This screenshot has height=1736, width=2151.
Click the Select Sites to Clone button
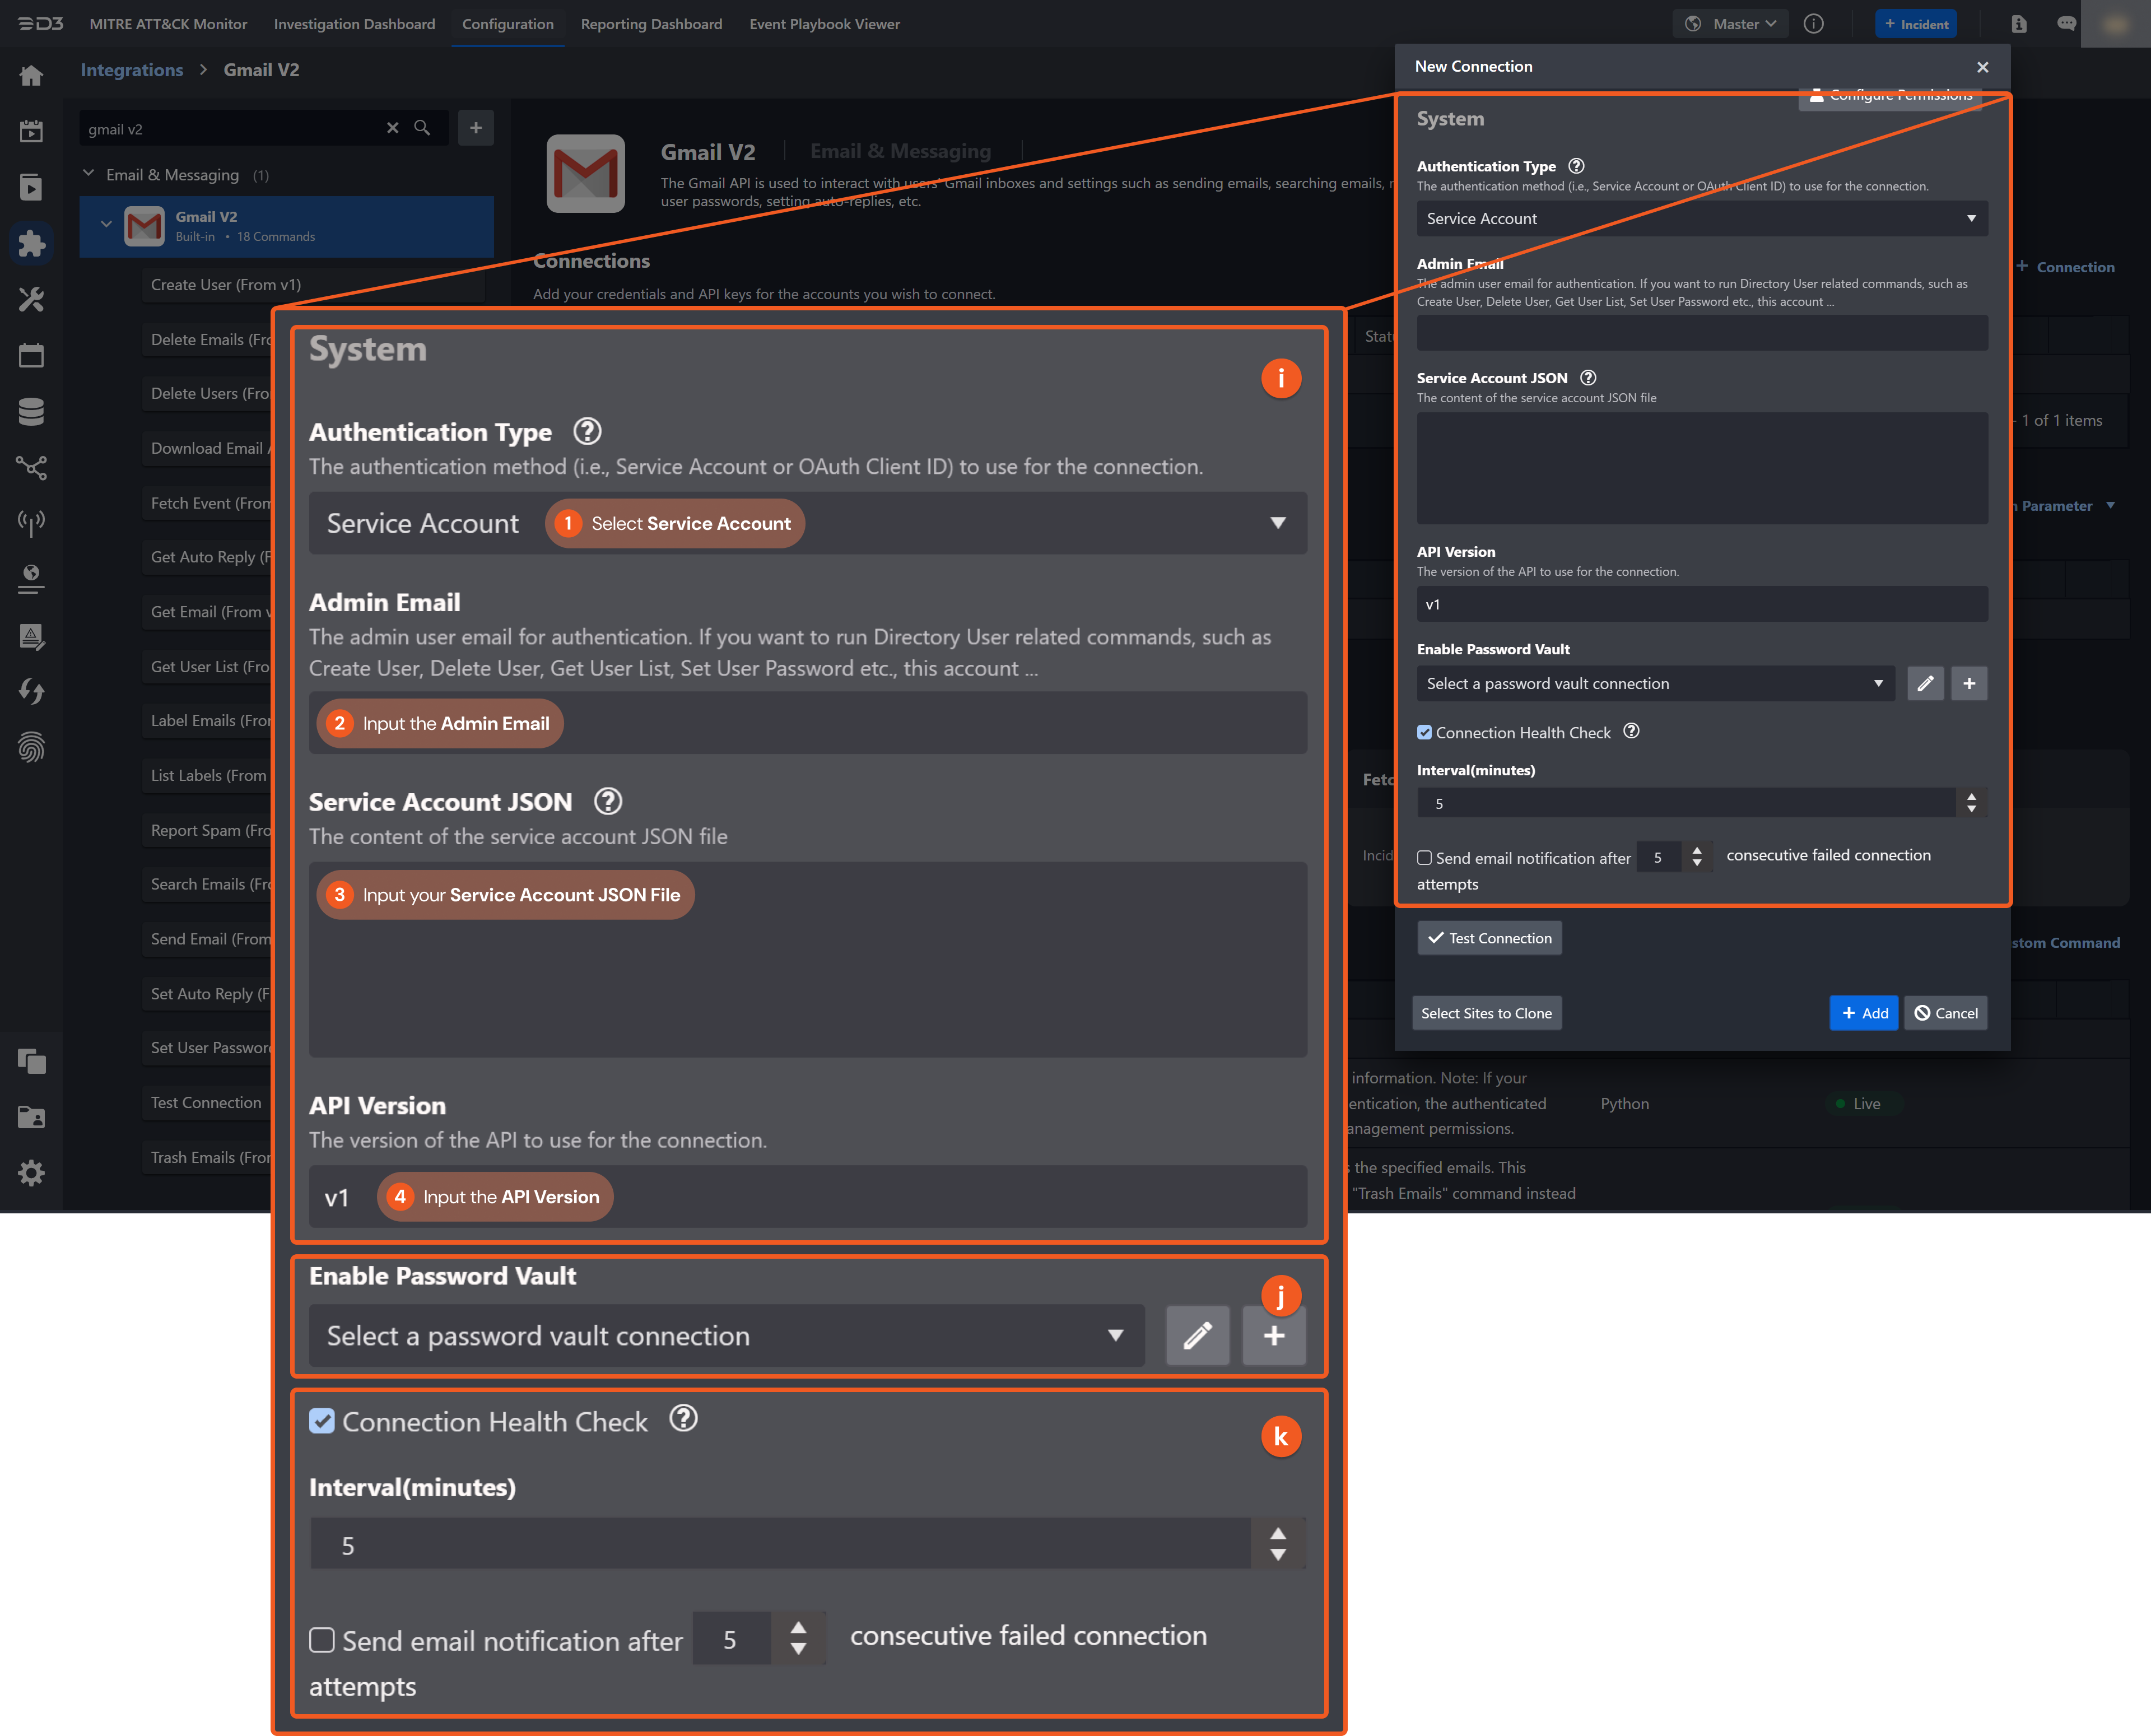(x=1486, y=1013)
